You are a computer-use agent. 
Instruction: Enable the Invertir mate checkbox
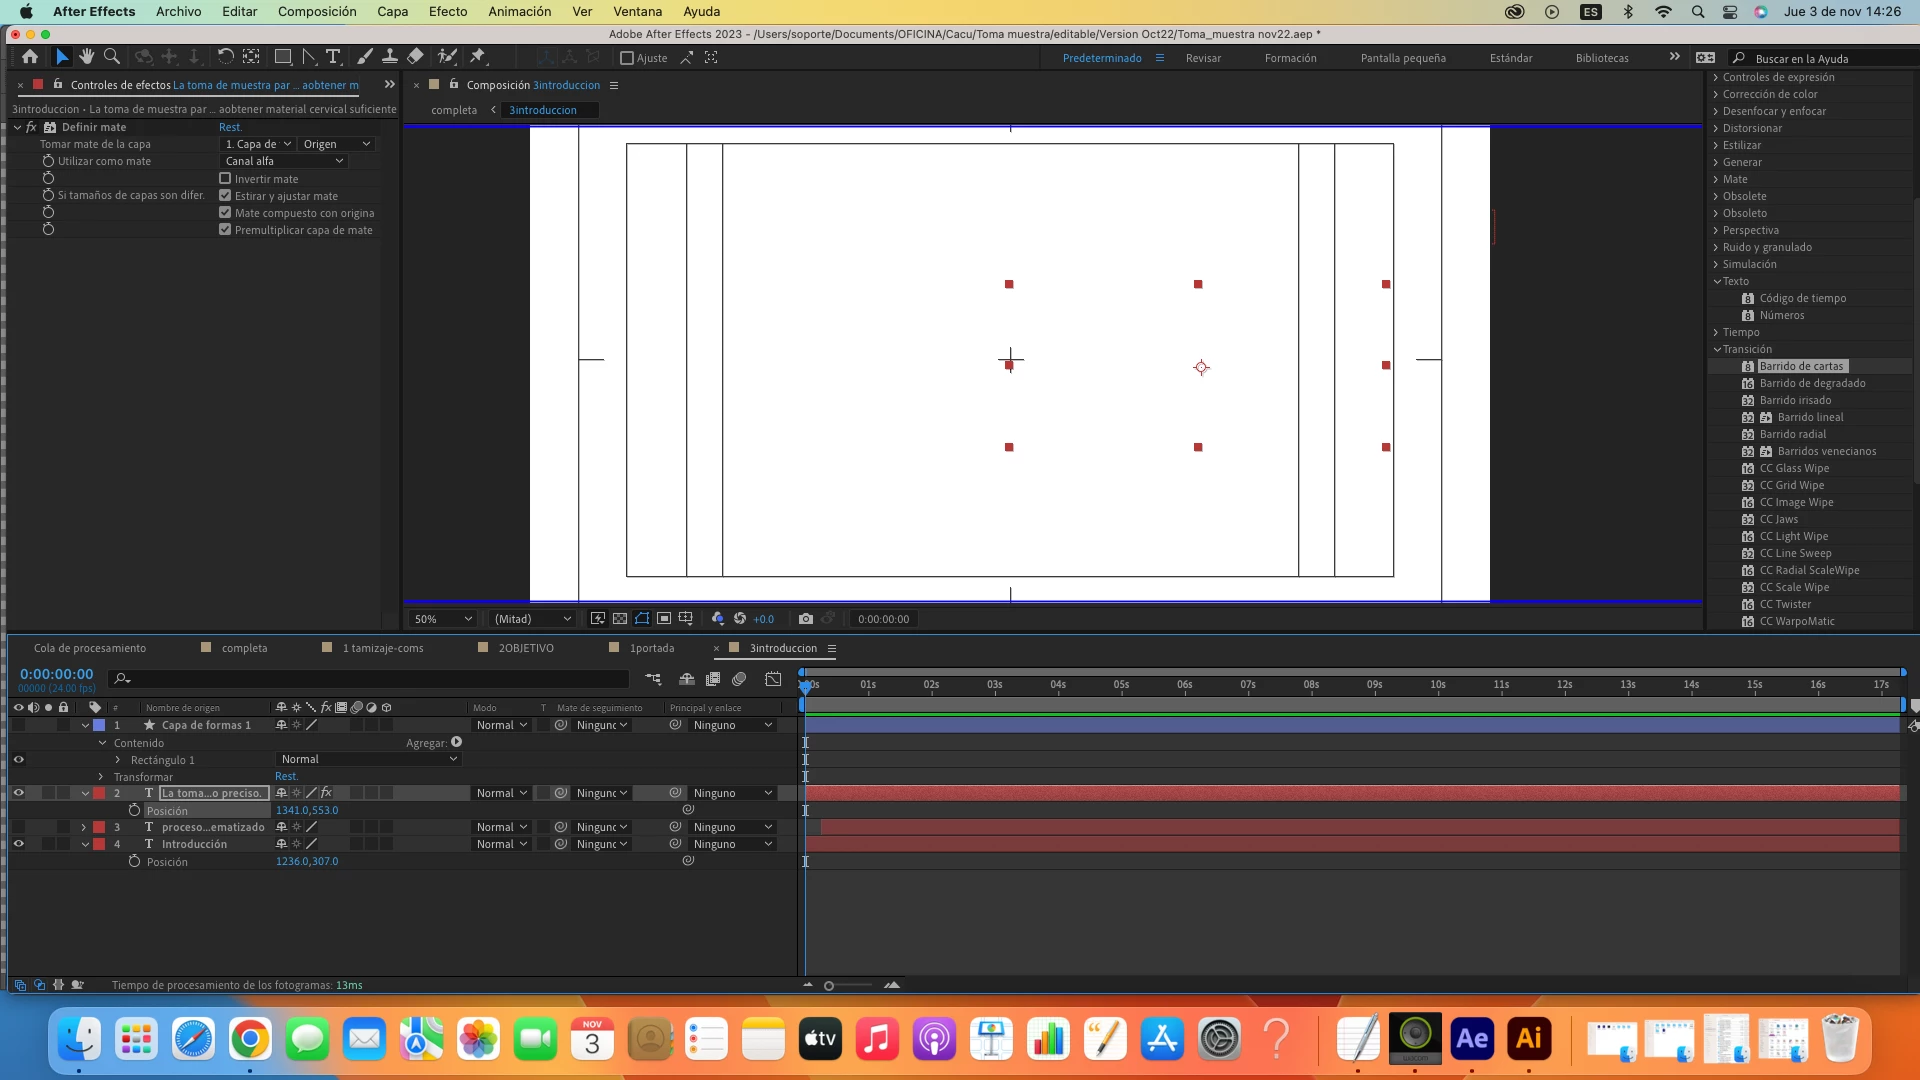[x=225, y=179]
